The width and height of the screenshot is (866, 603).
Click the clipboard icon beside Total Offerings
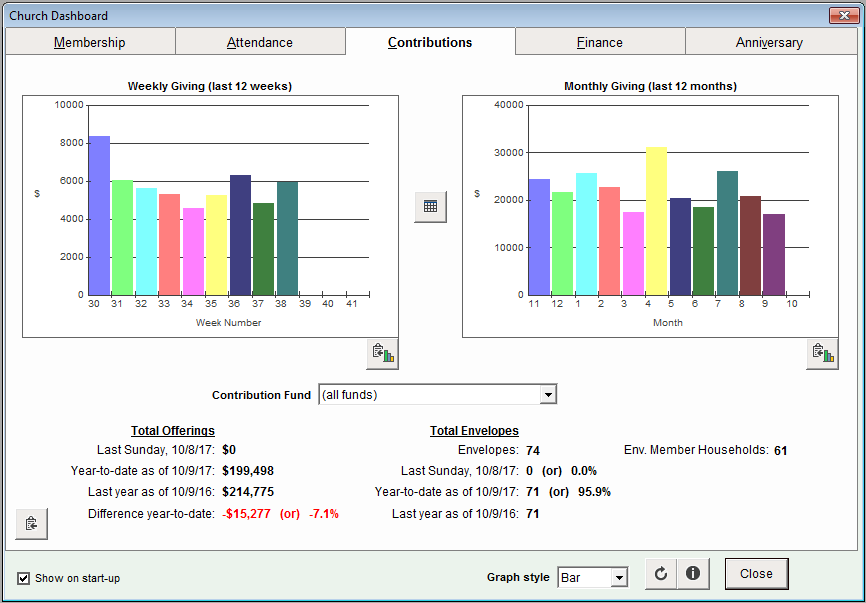tap(31, 523)
